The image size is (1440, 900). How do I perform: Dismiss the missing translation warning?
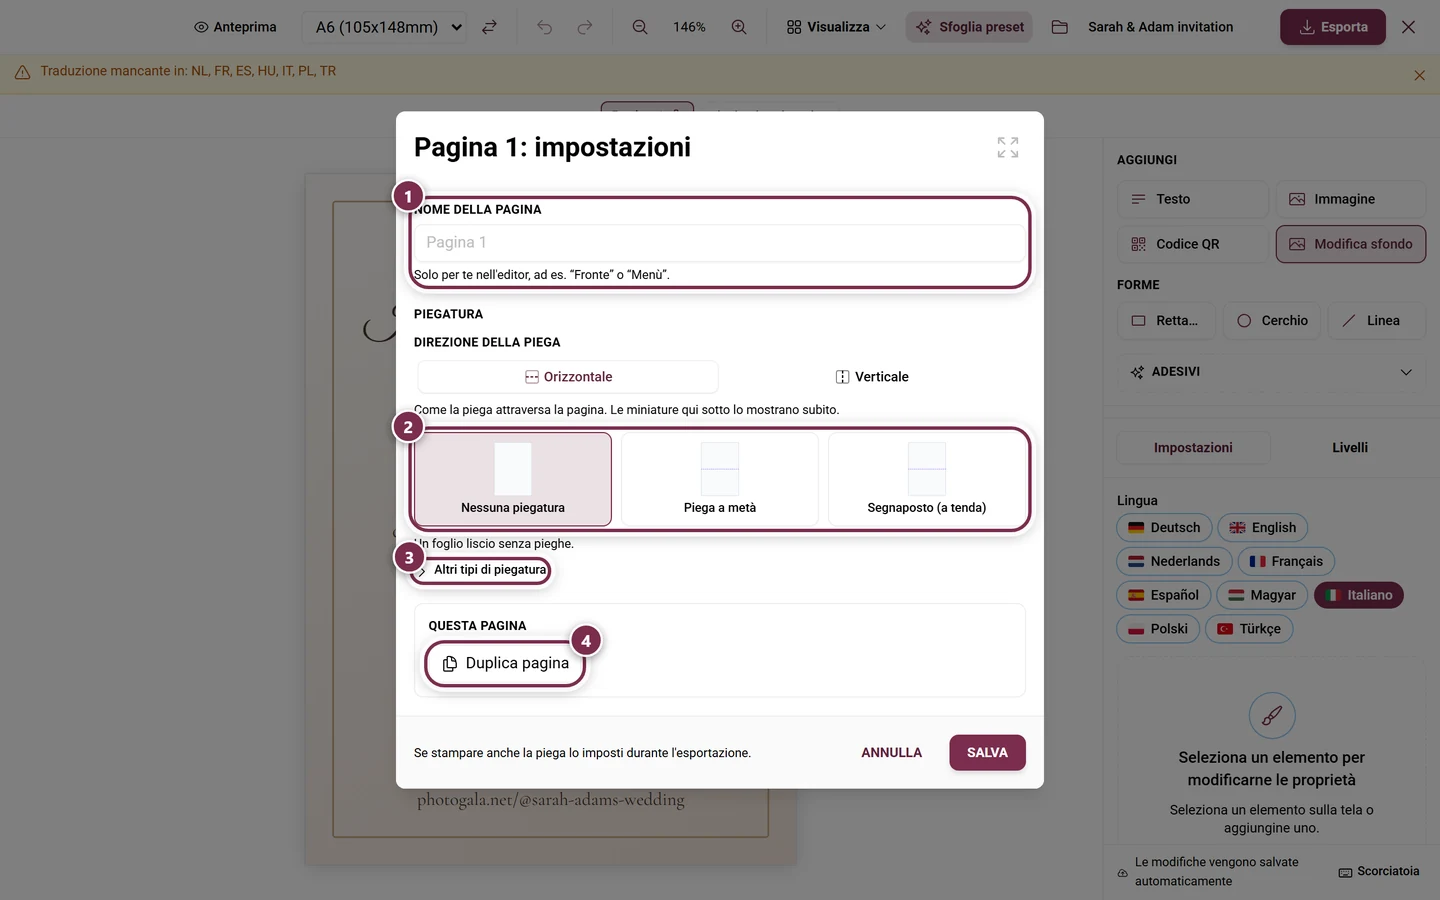coord(1419,75)
